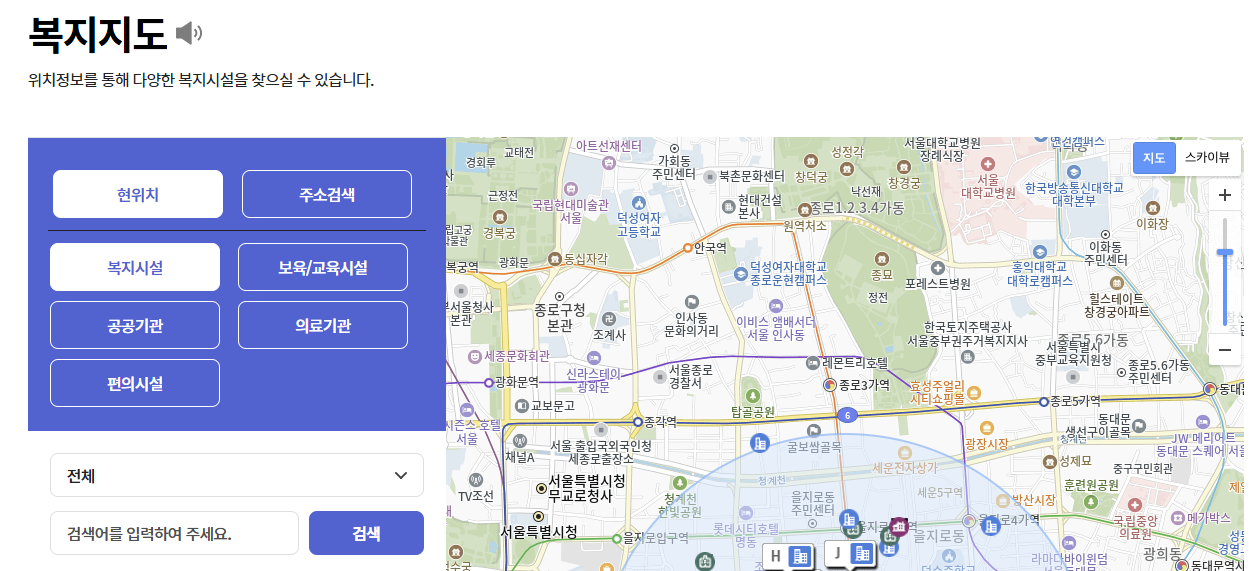This screenshot has height=571, width=1258.
Task: Click the 을지로입구역 station label
Action: 656,537
